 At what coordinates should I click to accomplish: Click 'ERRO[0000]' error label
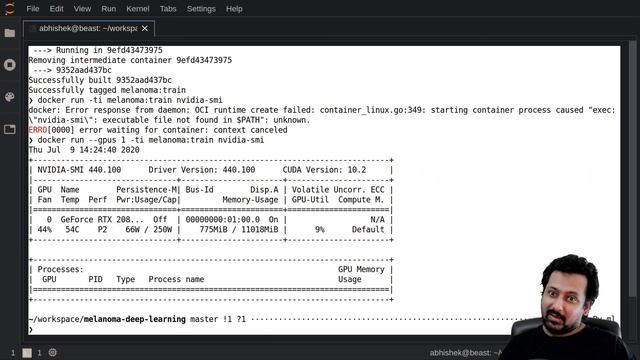point(51,130)
